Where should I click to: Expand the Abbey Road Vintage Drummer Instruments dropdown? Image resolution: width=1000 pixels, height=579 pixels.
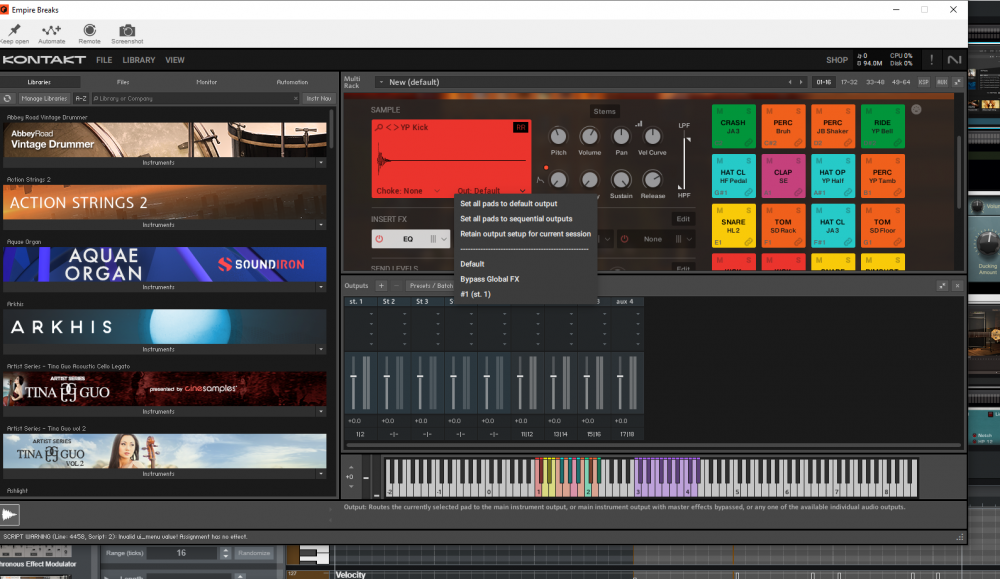[321, 162]
